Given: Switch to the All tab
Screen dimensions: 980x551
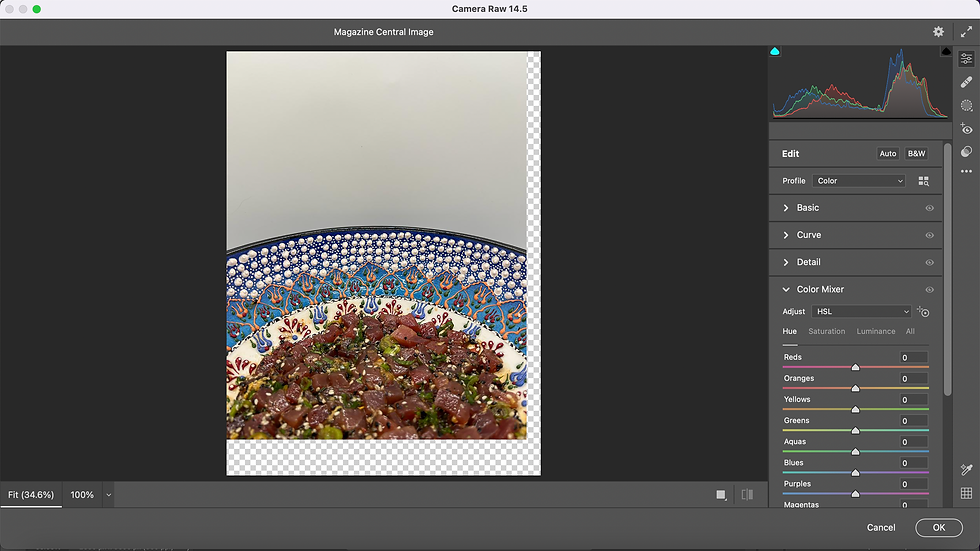Looking at the screenshot, I should pos(910,331).
